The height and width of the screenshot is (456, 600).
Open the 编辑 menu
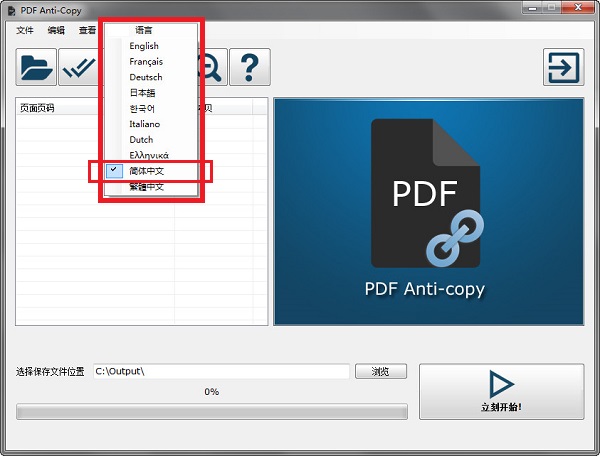56,30
